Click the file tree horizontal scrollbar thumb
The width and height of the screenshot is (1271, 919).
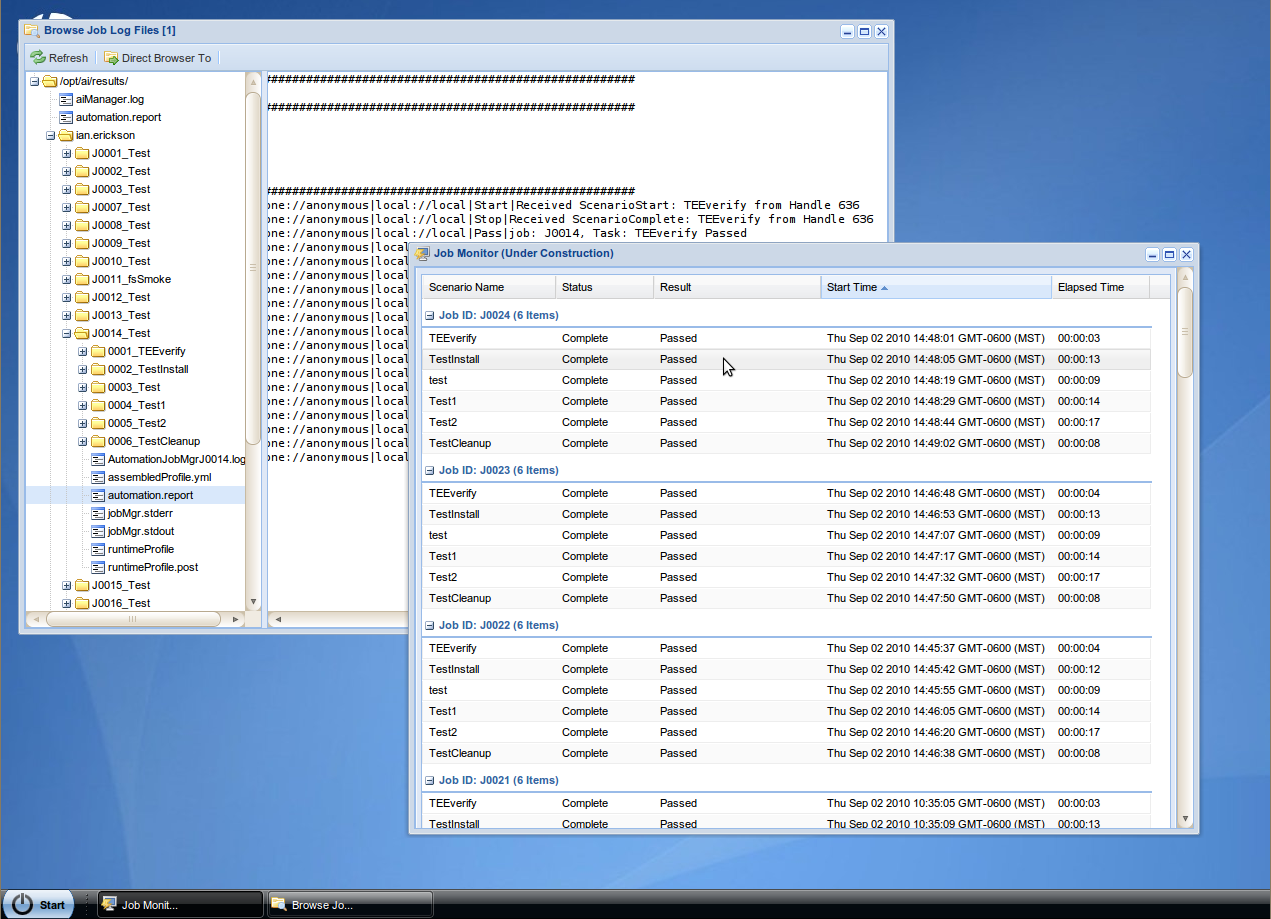click(131, 619)
